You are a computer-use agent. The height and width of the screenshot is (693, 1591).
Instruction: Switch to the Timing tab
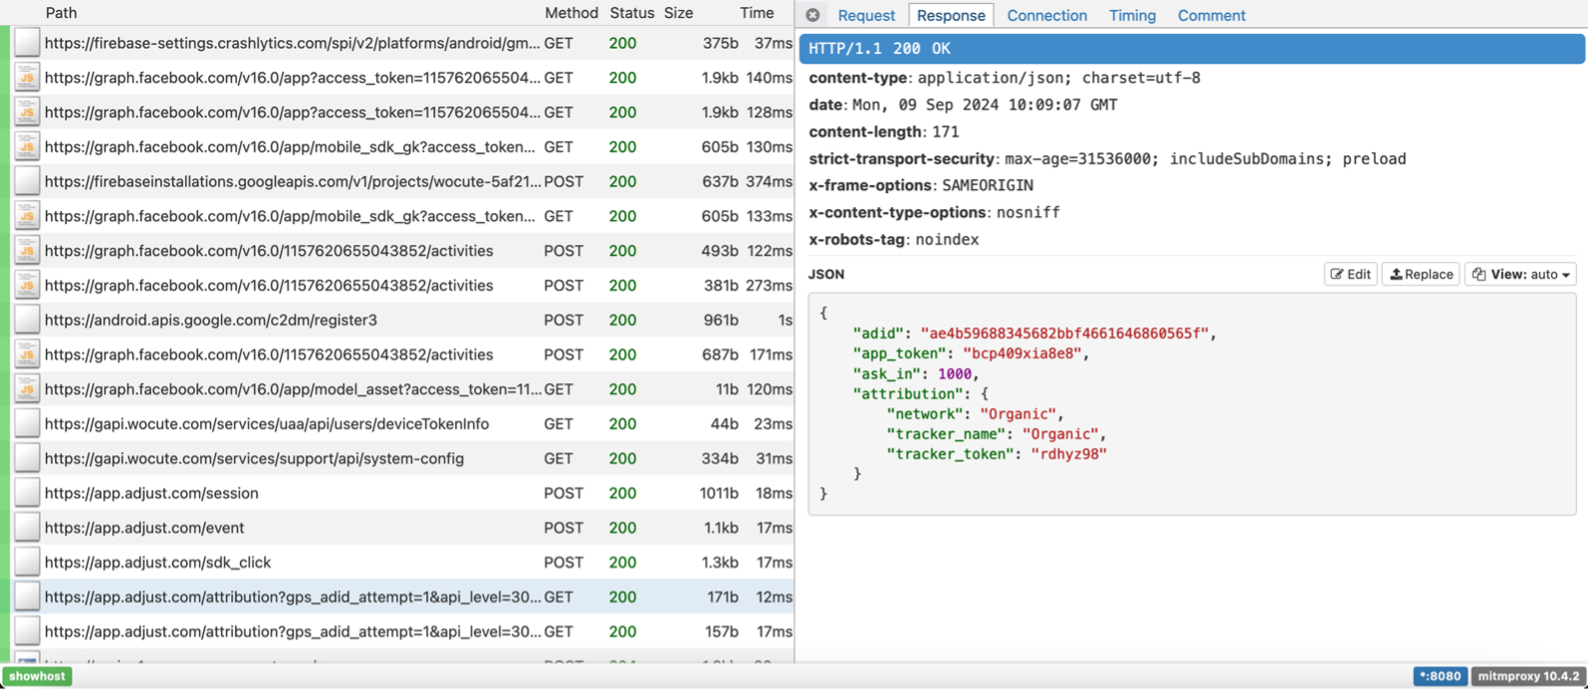point(1132,15)
